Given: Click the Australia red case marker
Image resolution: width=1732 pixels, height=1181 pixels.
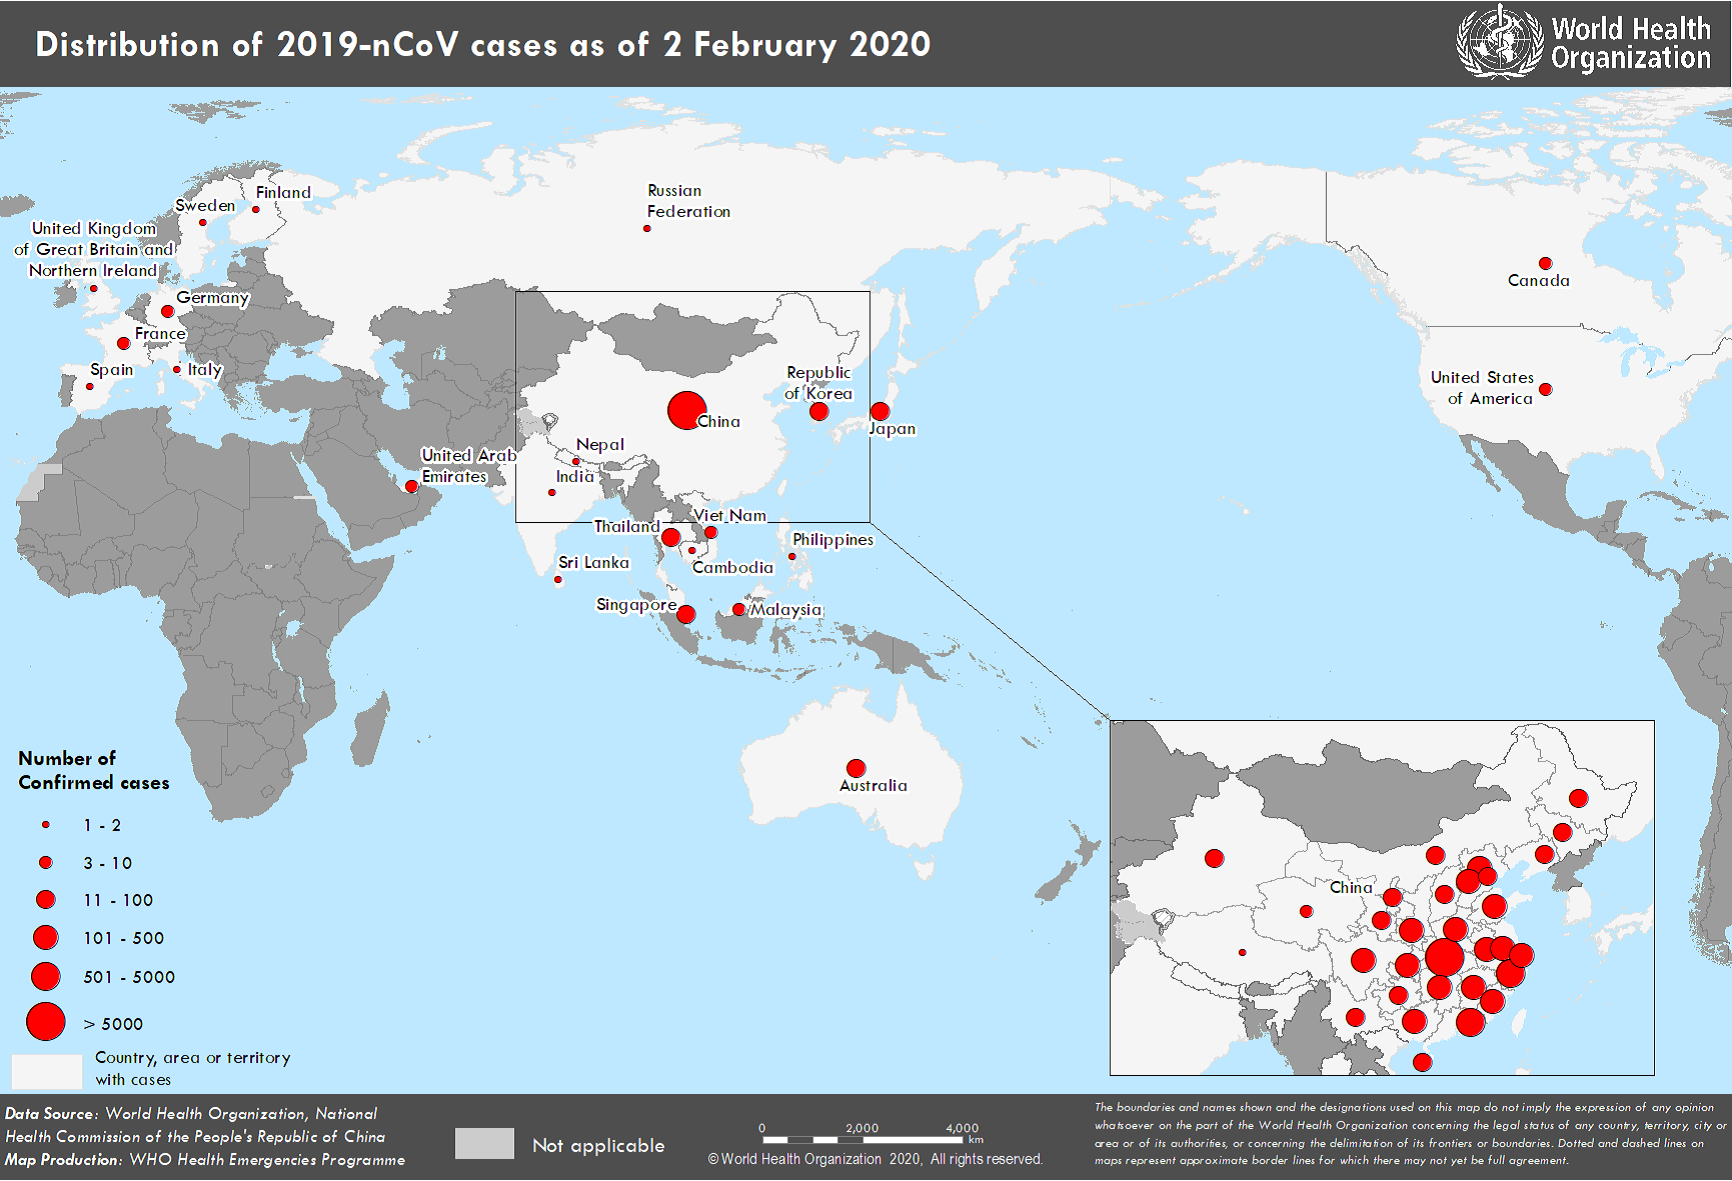Looking at the screenshot, I should point(856,768).
